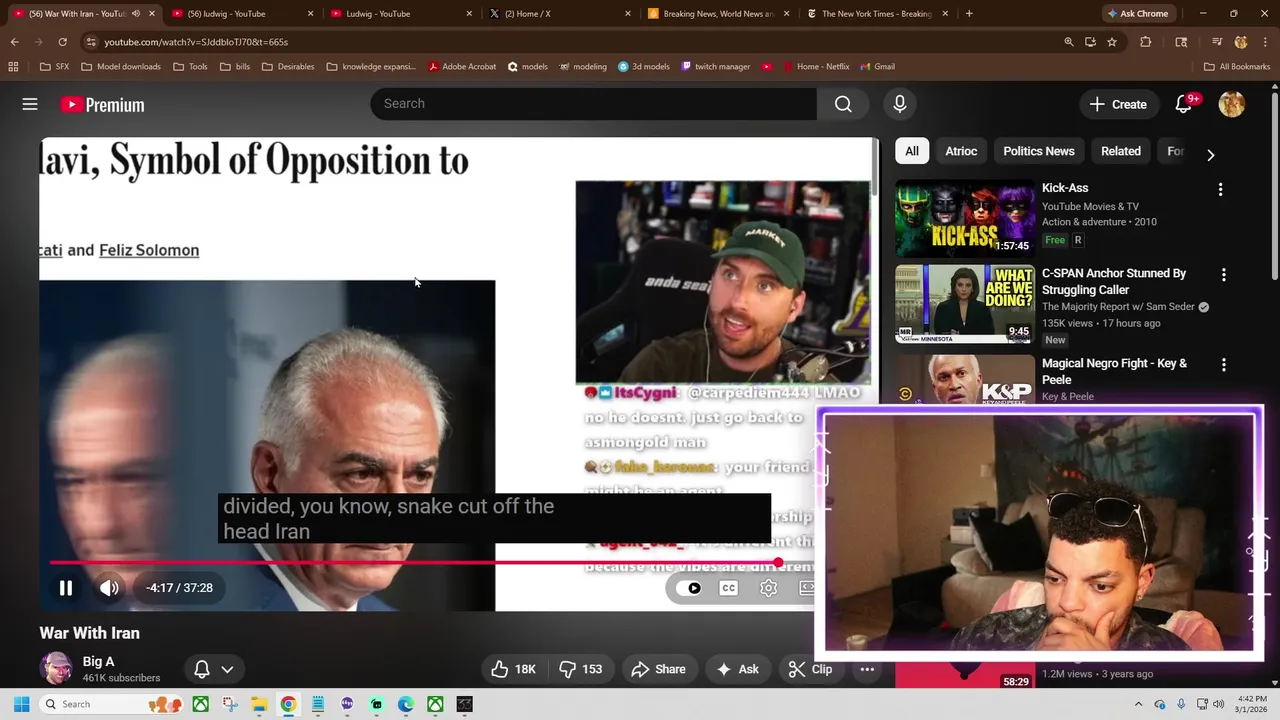Image resolution: width=1280 pixels, height=720 pixels.
Task: Mute the video volume
Action: [x=109, y=588]
